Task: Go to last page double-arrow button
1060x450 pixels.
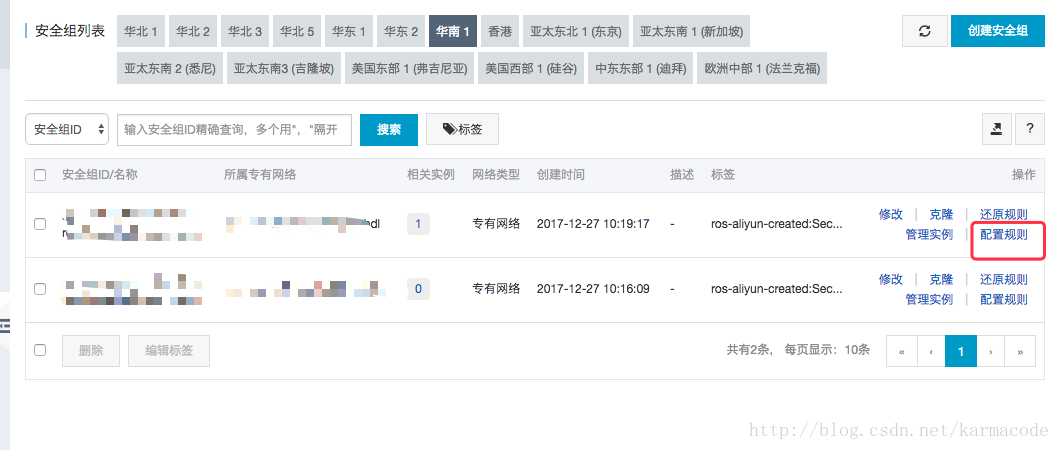Action: [1020, 351]
